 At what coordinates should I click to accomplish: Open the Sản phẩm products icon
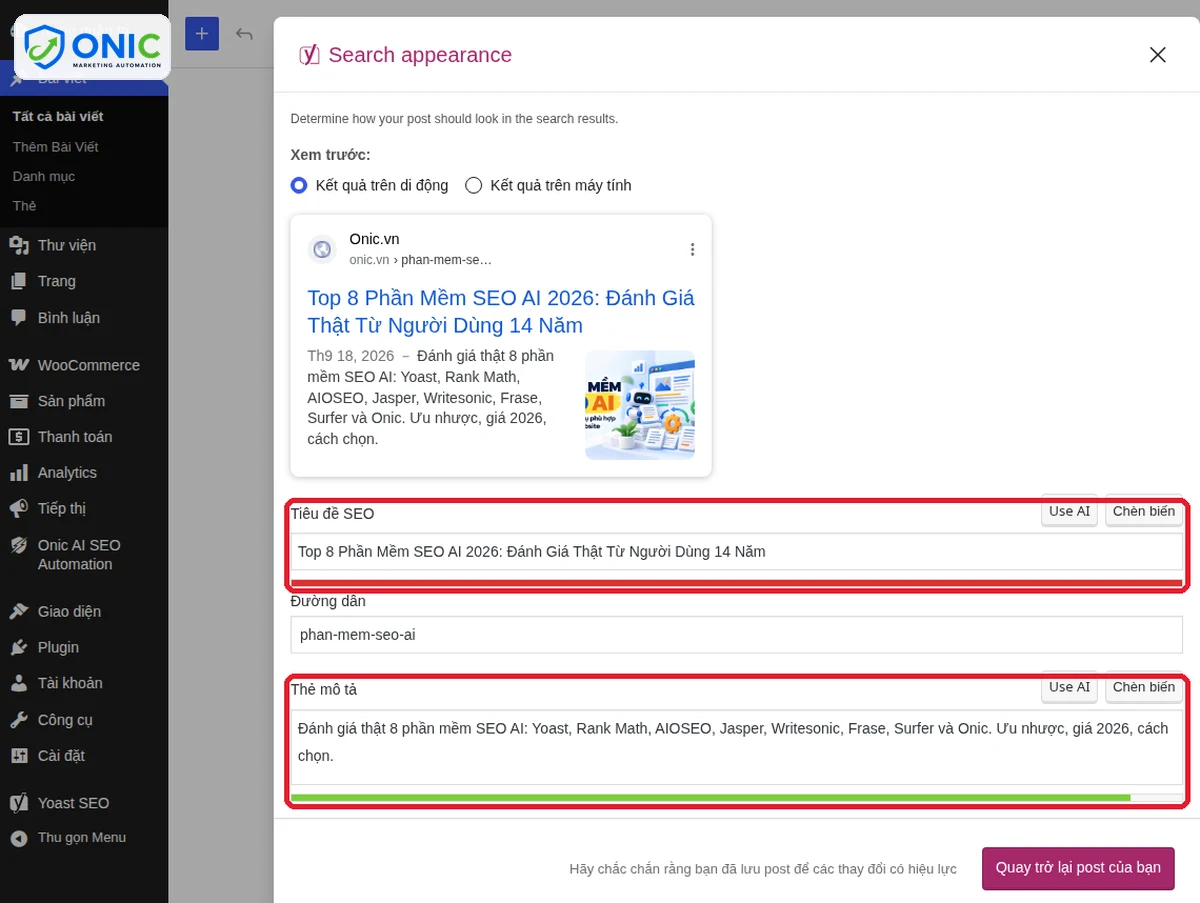[19, 401]
